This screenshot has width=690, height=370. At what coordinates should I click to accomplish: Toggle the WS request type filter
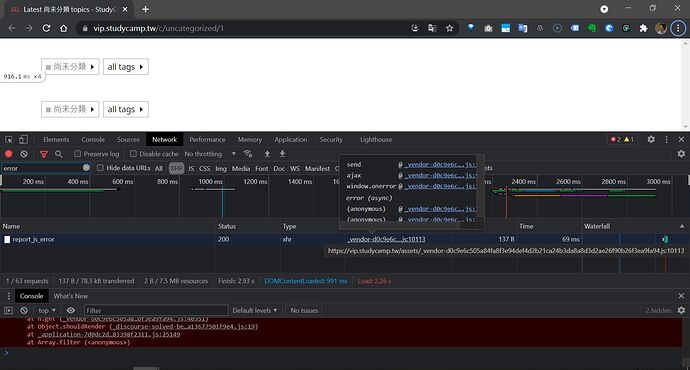(x=295, y=168)
